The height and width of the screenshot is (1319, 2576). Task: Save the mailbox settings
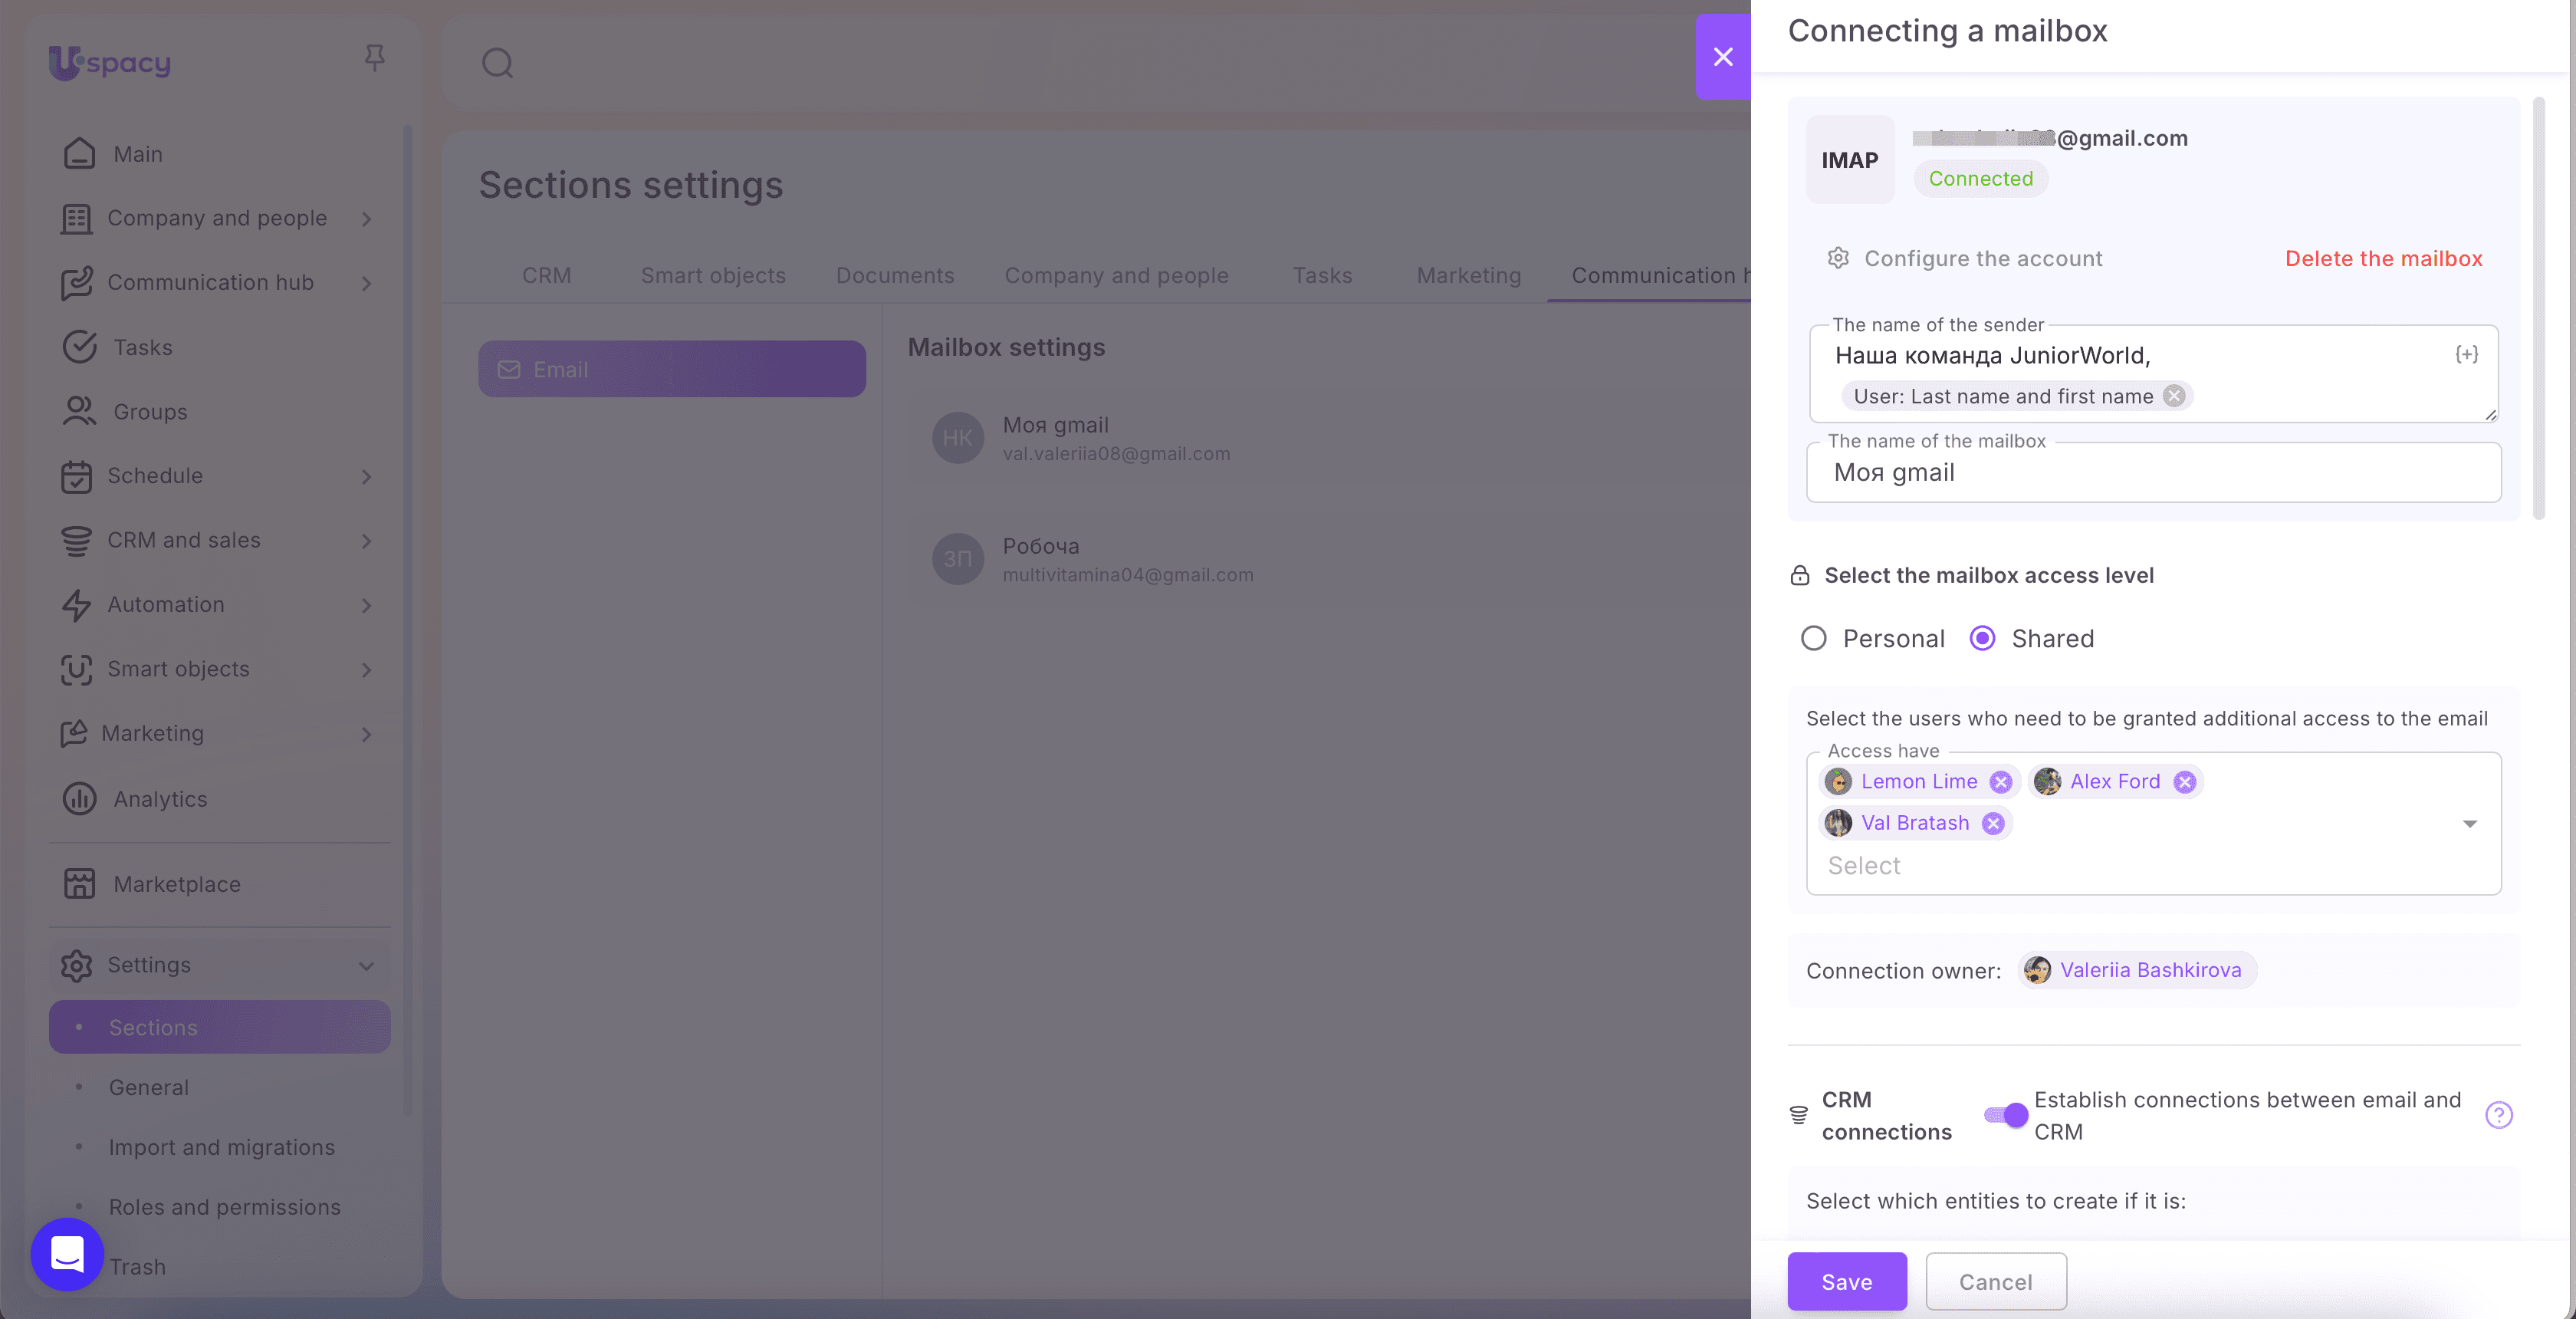[x=1847, y=1282]
